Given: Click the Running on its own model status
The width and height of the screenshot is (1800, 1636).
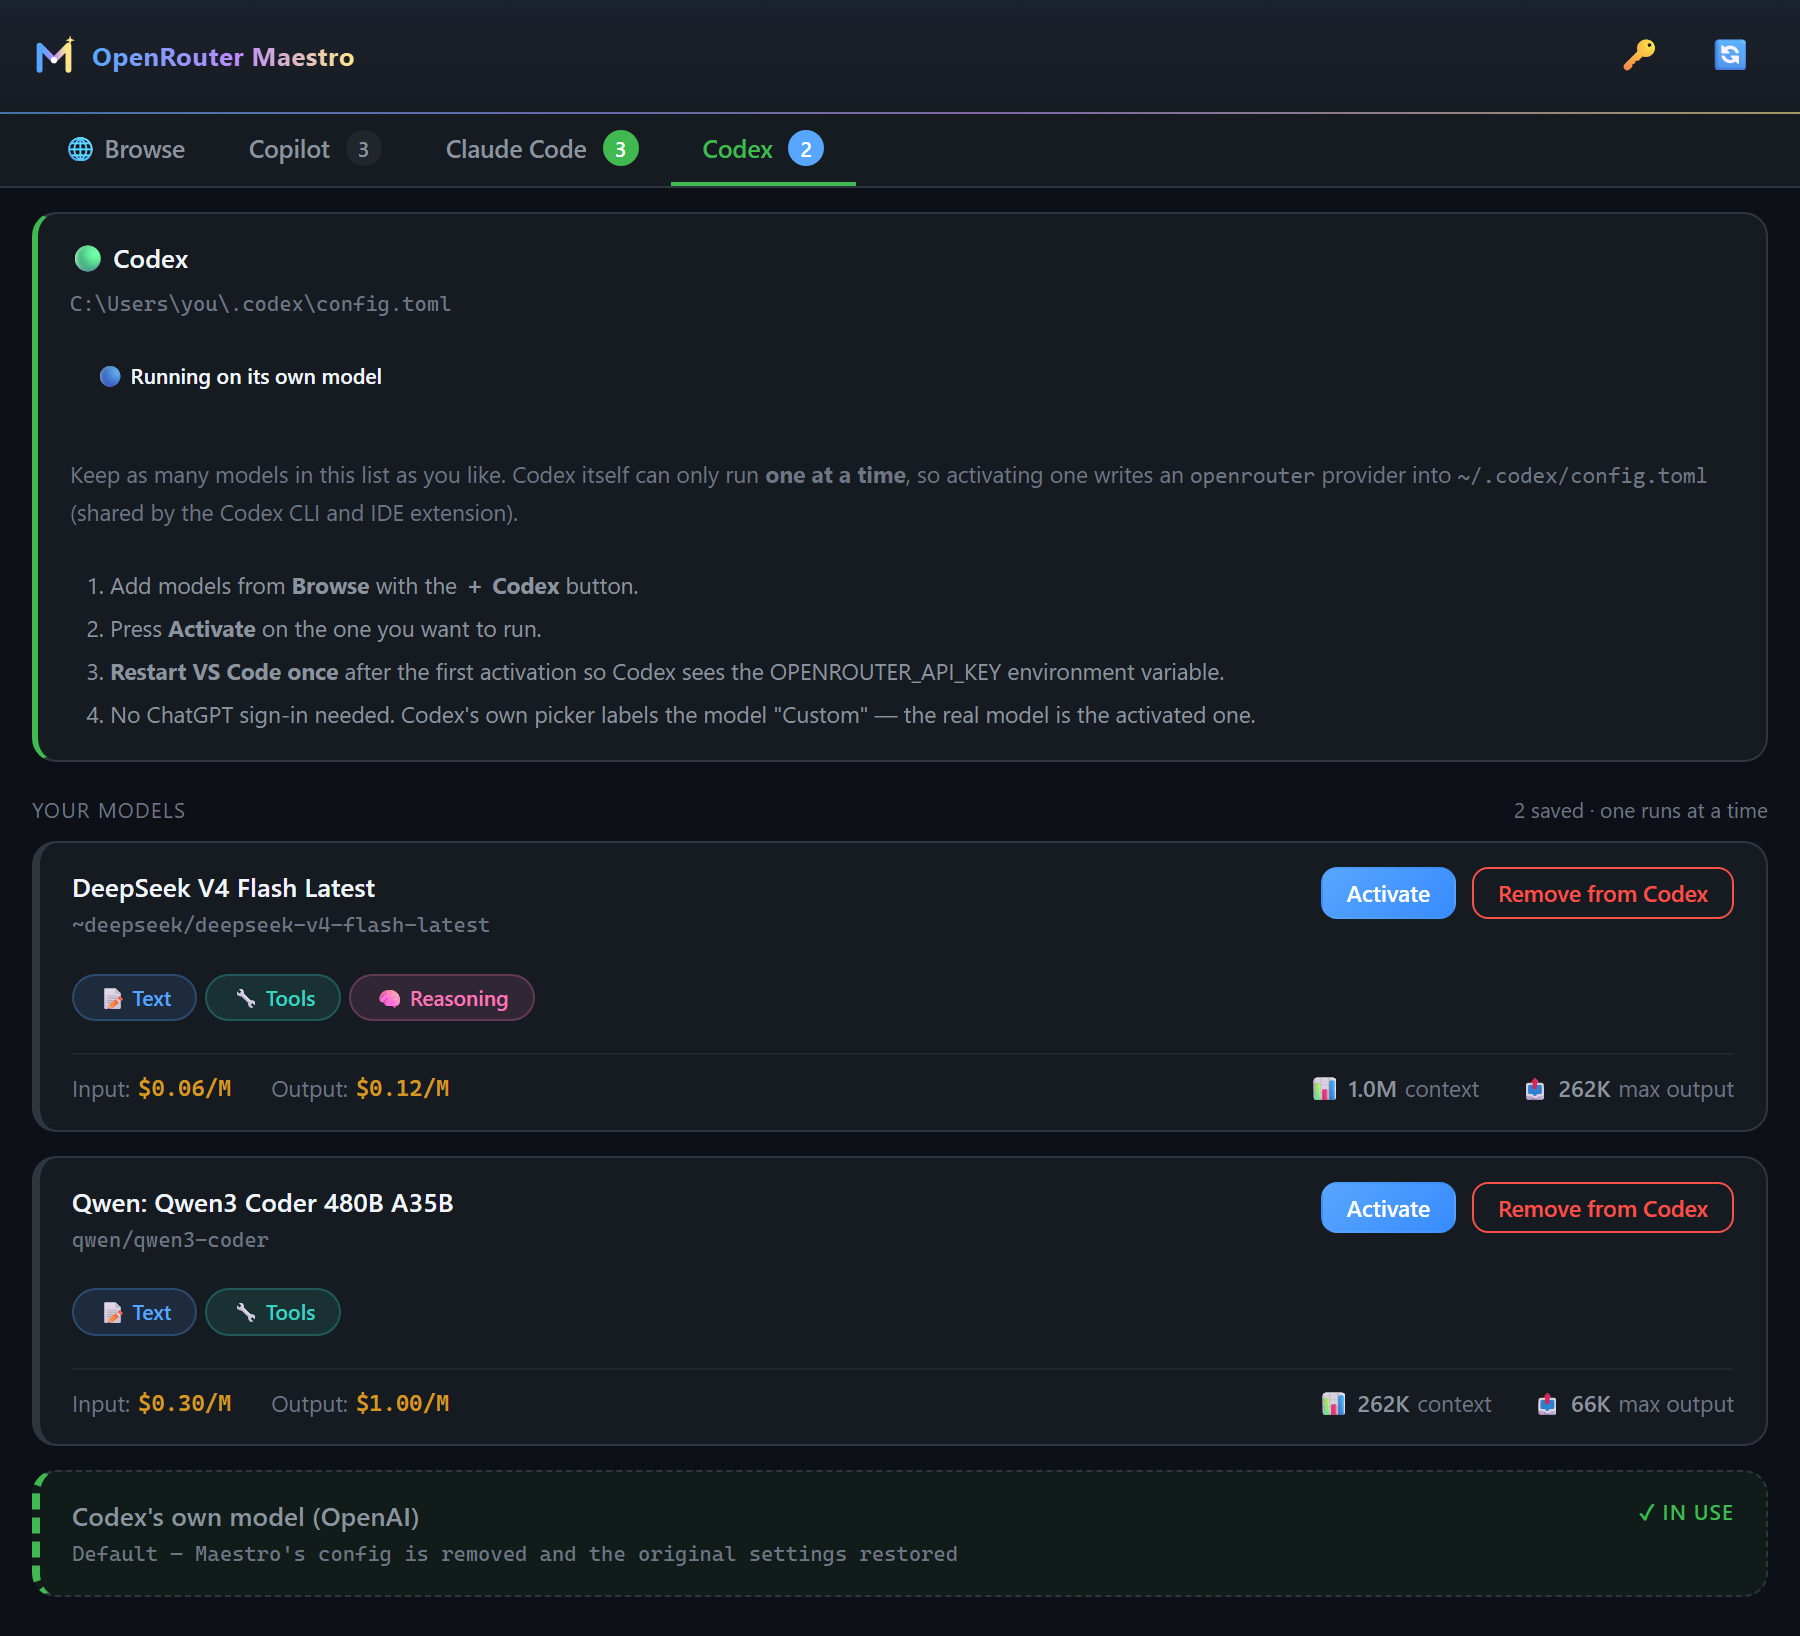Looking at the screenshot, I should (241, 376).
